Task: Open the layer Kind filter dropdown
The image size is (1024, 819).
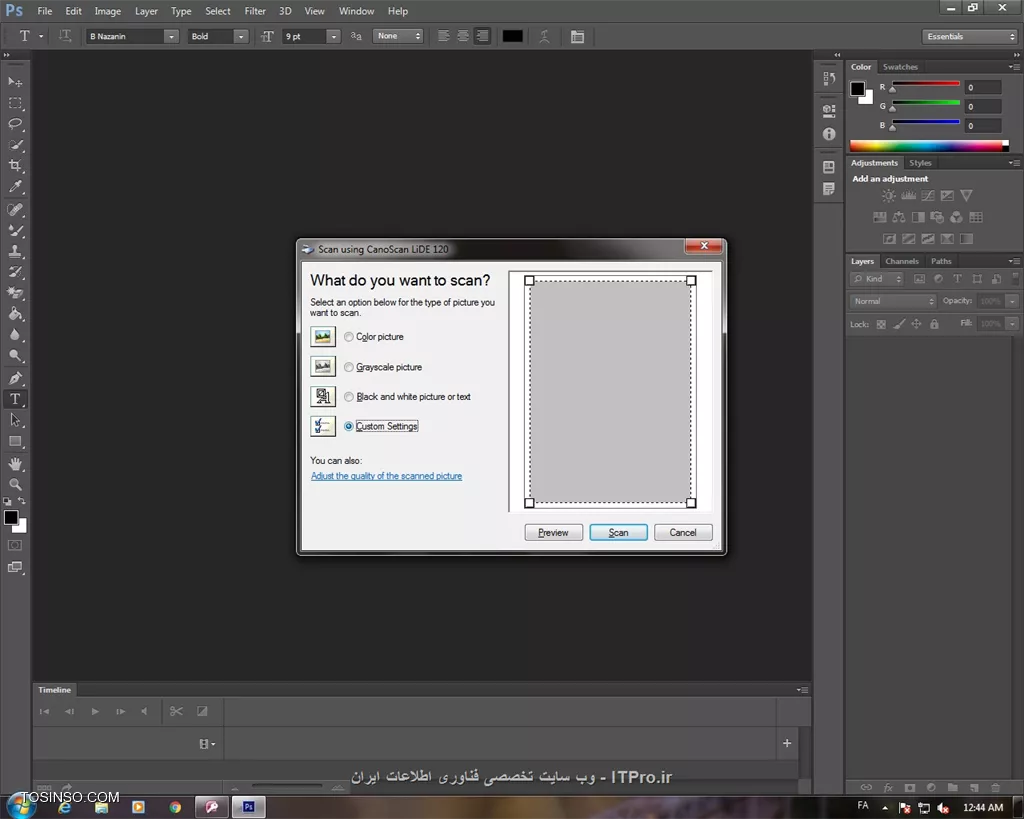Action: [x=876, y=279]
